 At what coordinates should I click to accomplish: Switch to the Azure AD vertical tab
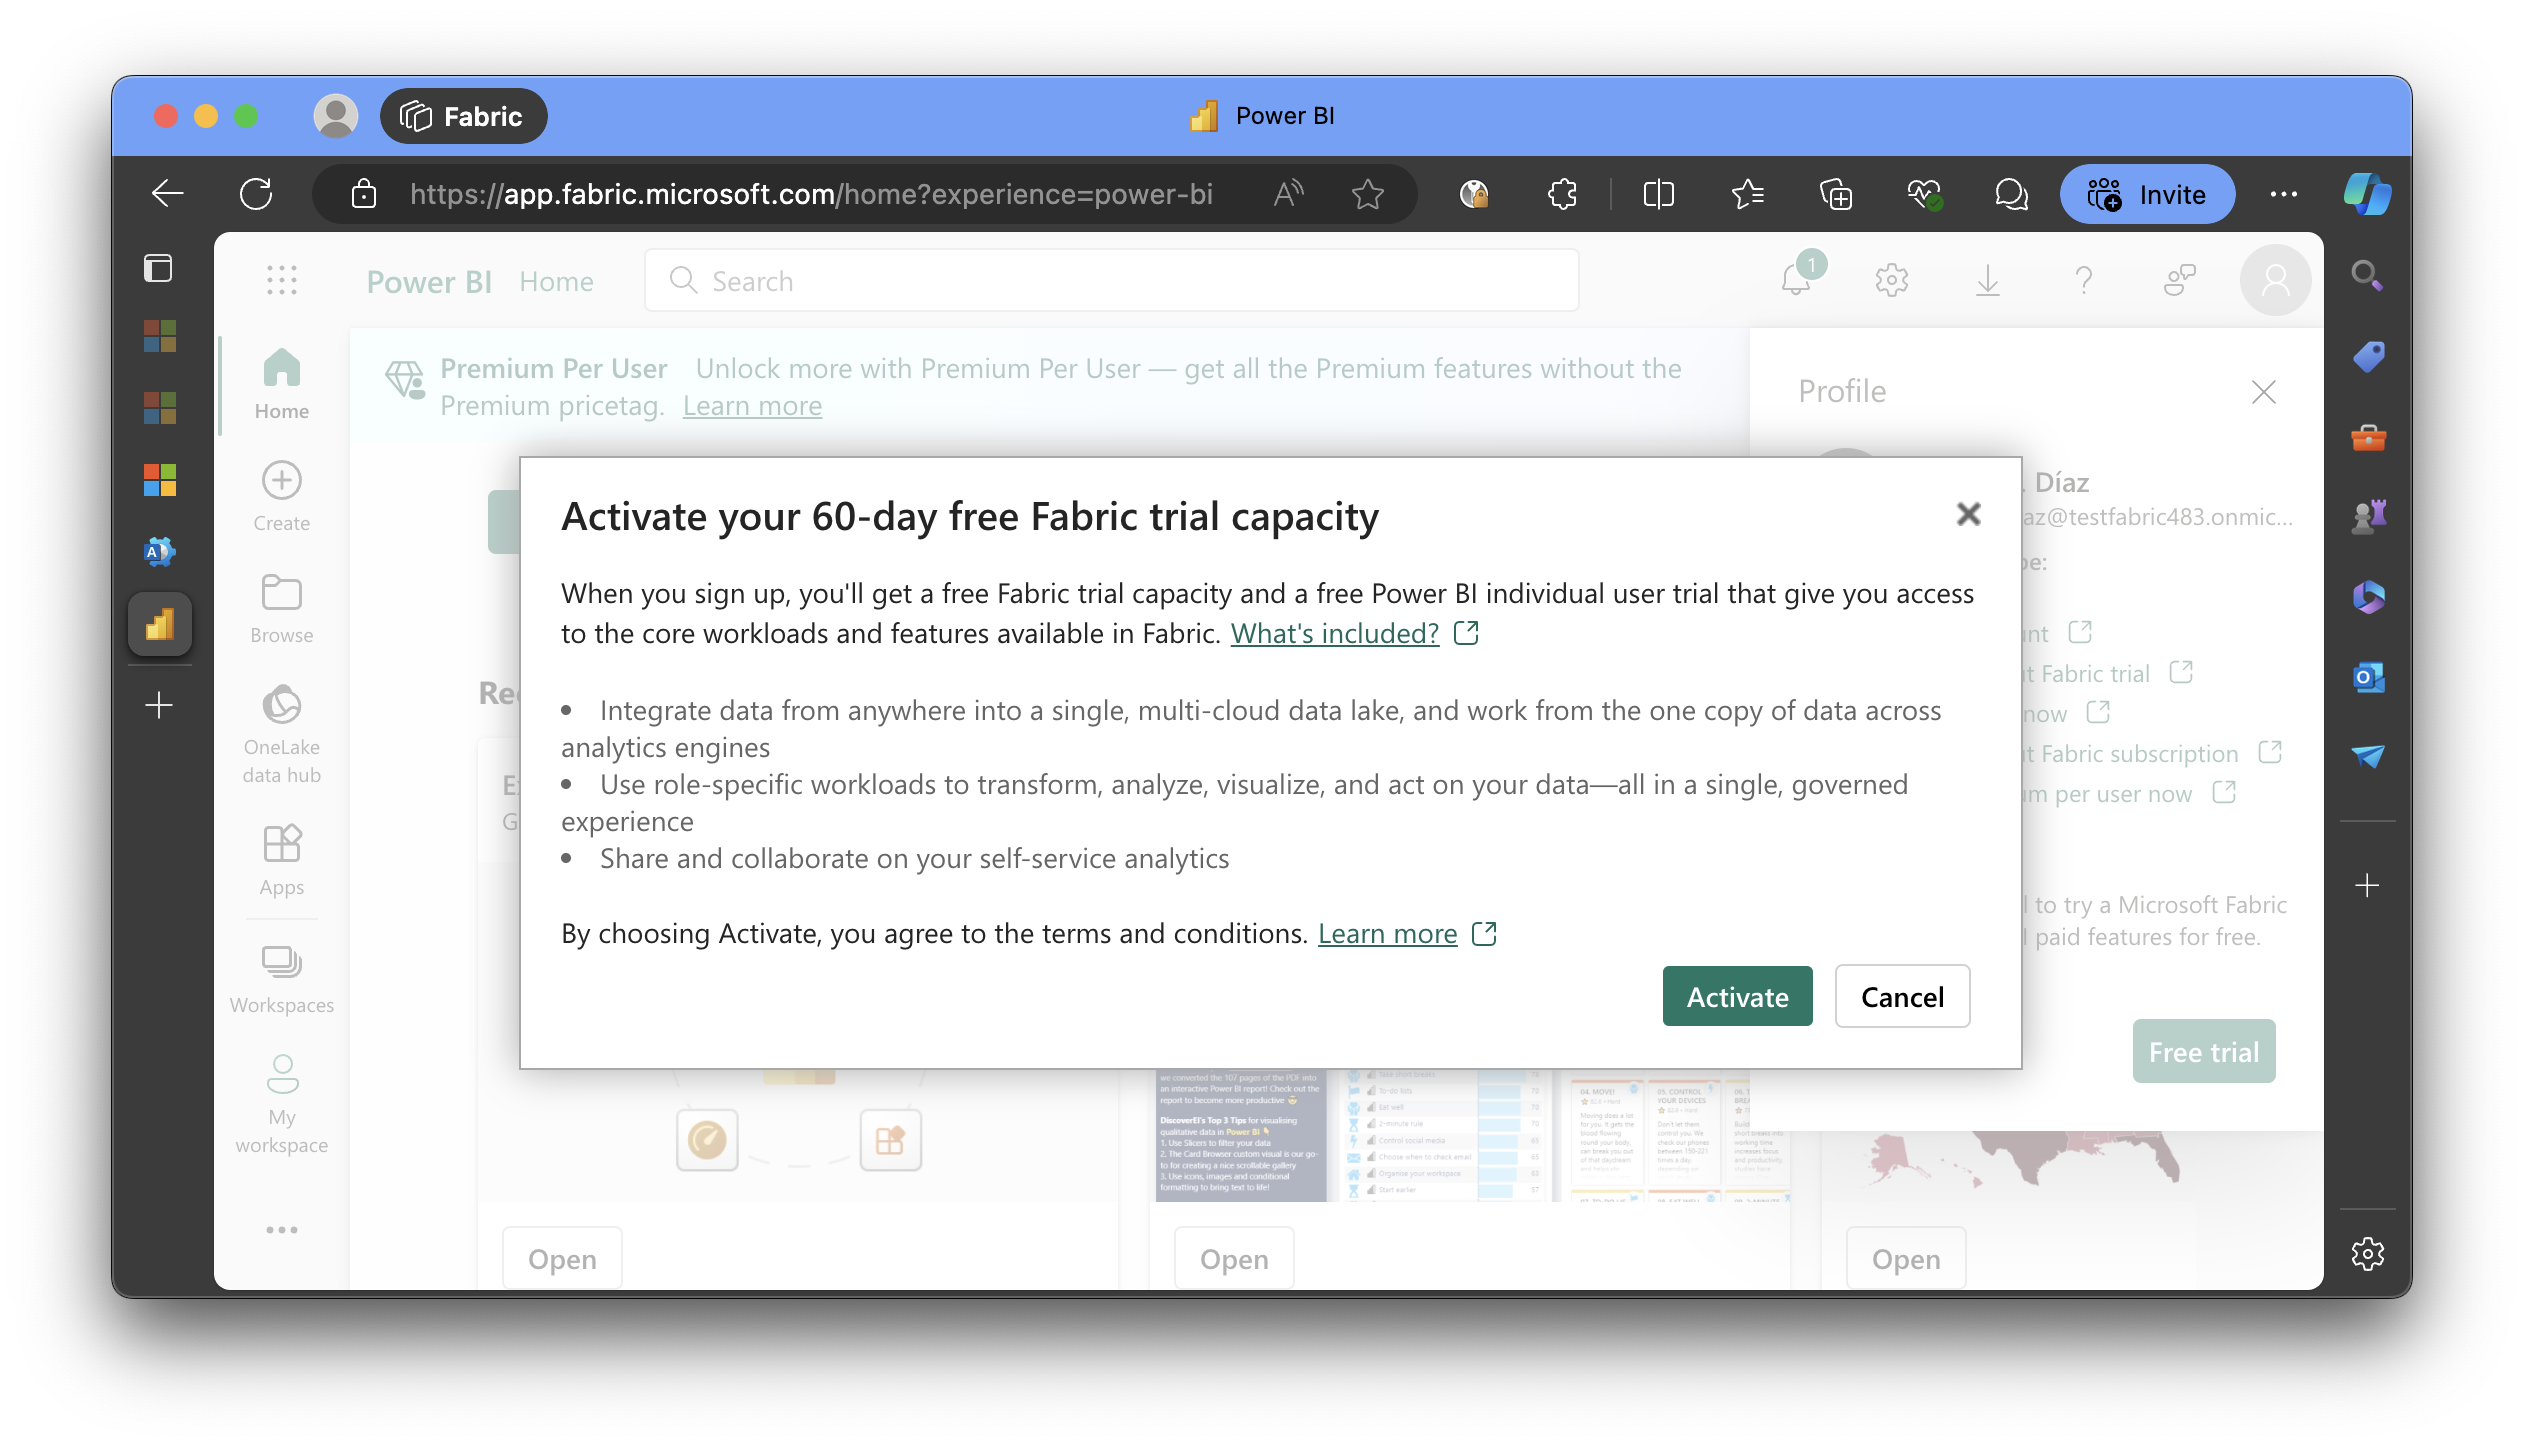[x=160, y=551]
